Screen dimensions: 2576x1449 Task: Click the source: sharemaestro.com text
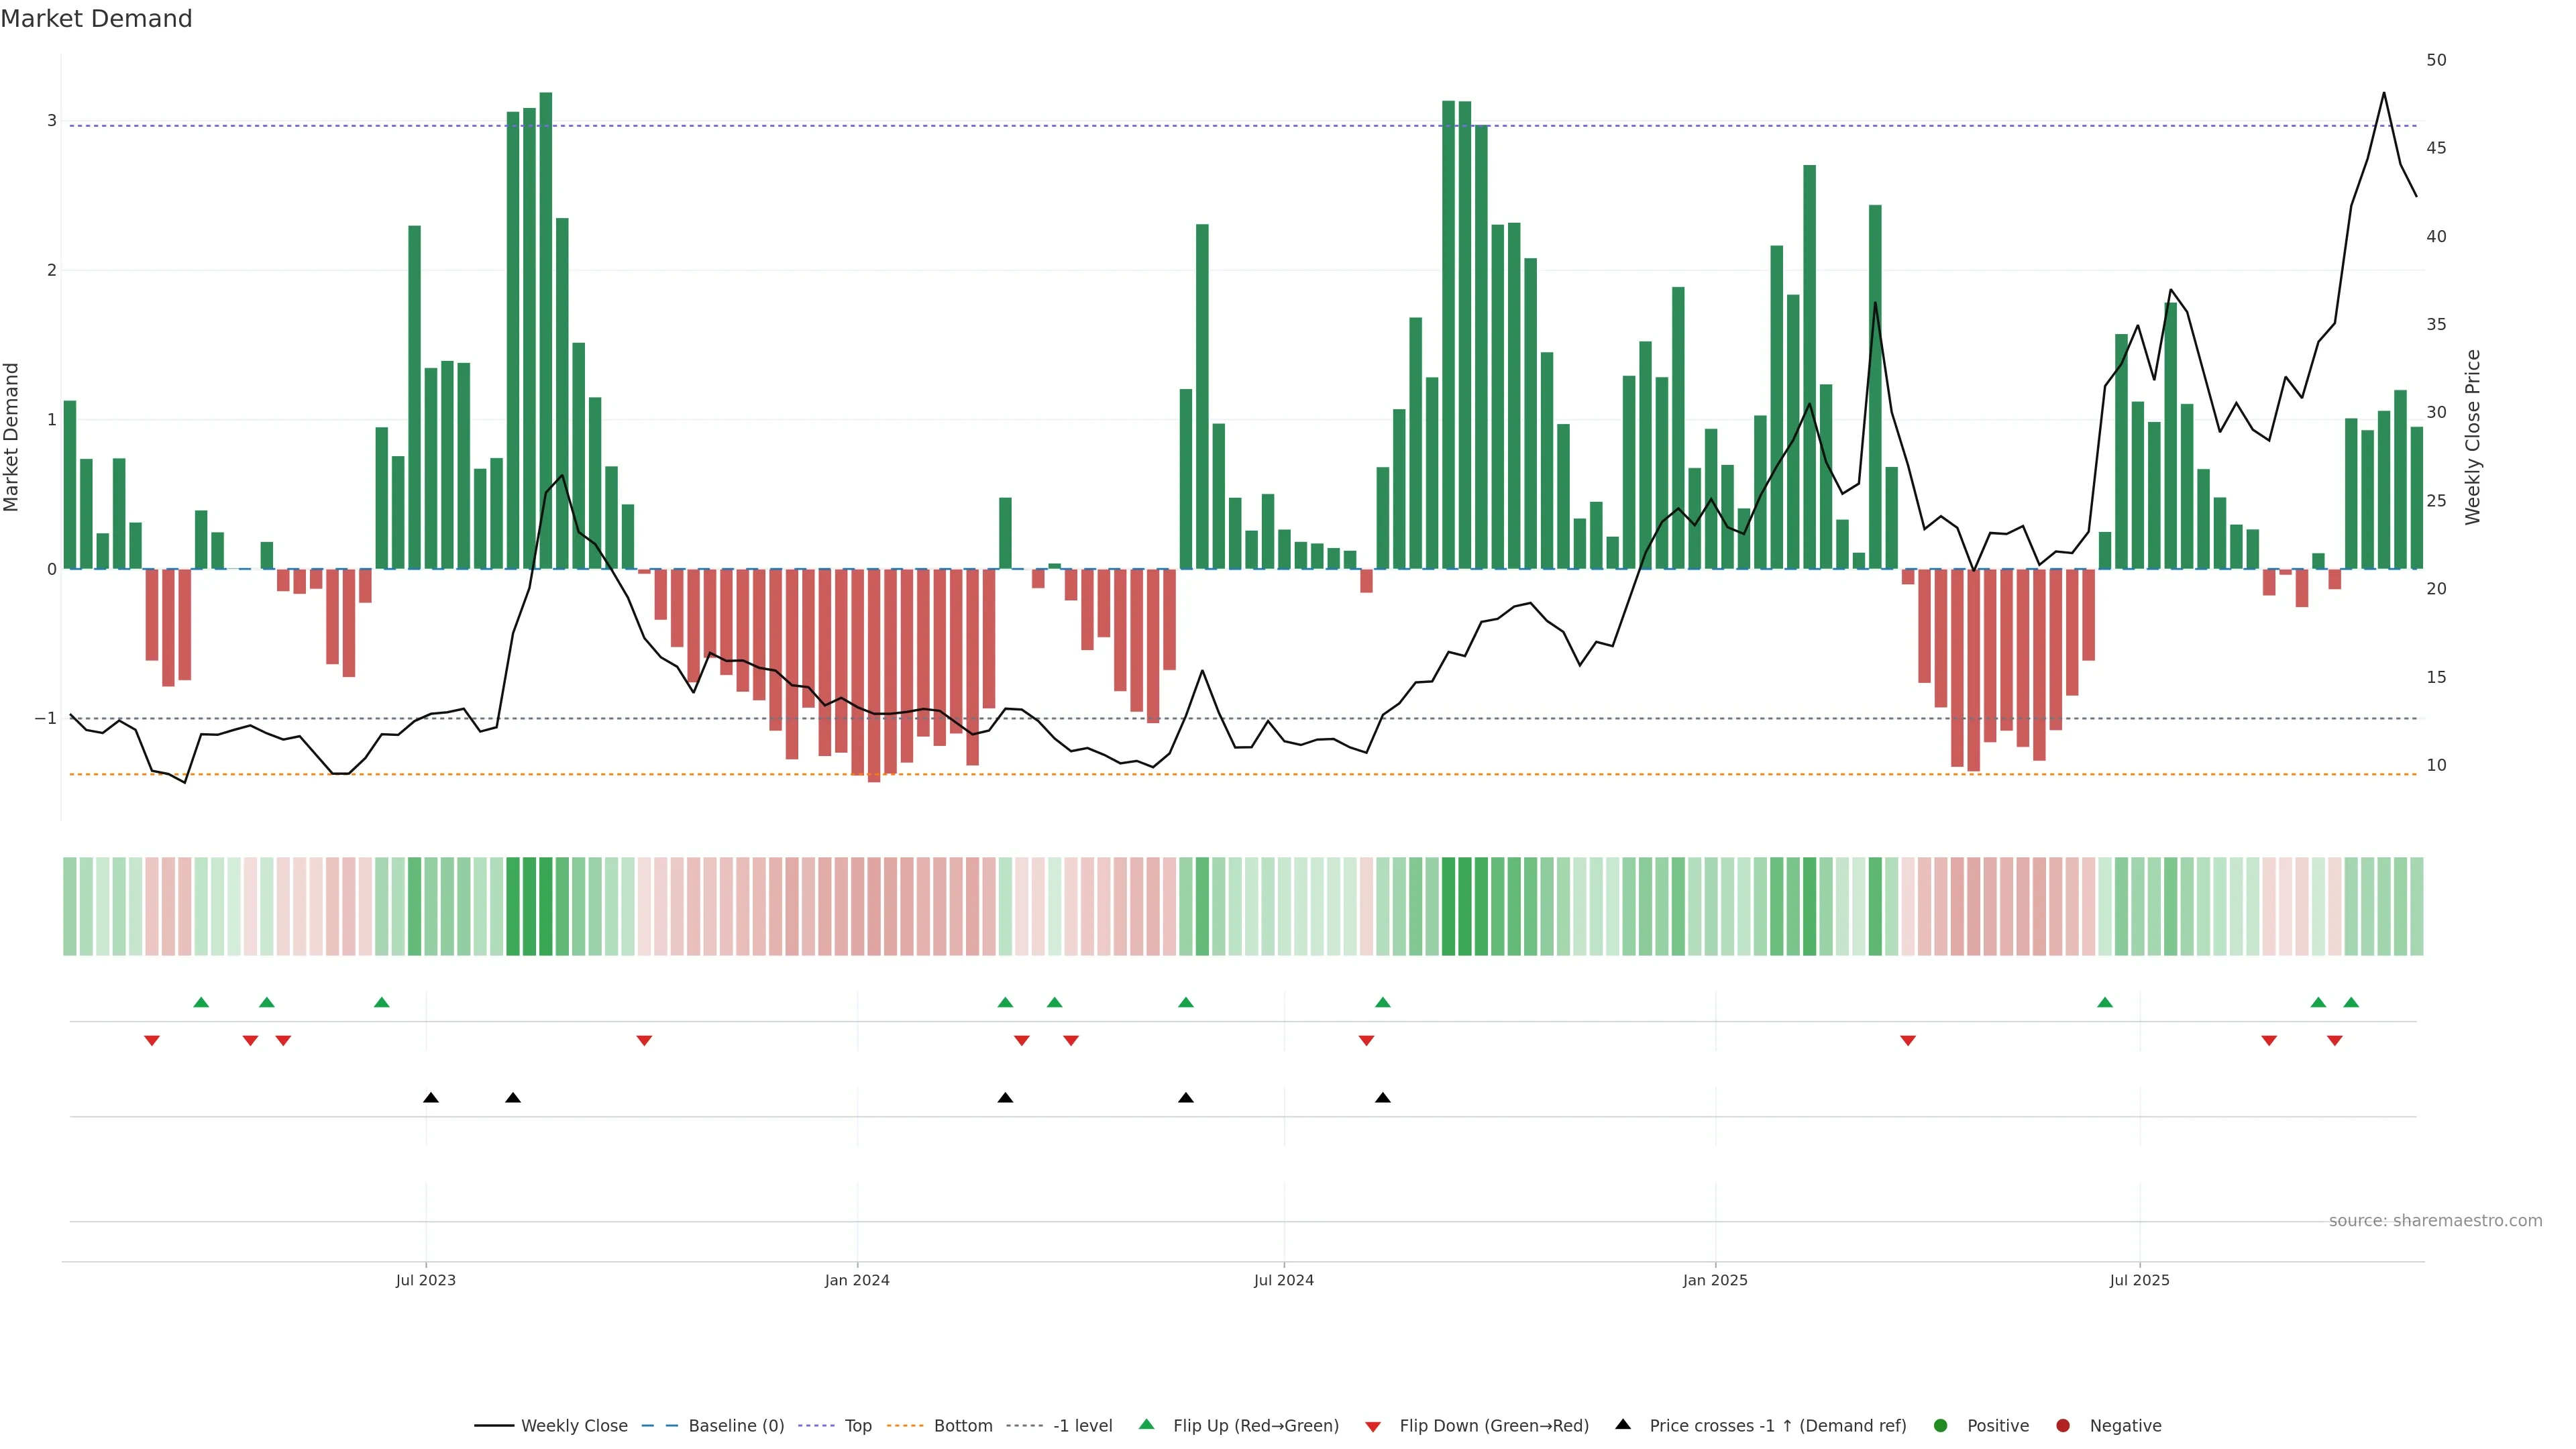[x=2435, y=1221]
